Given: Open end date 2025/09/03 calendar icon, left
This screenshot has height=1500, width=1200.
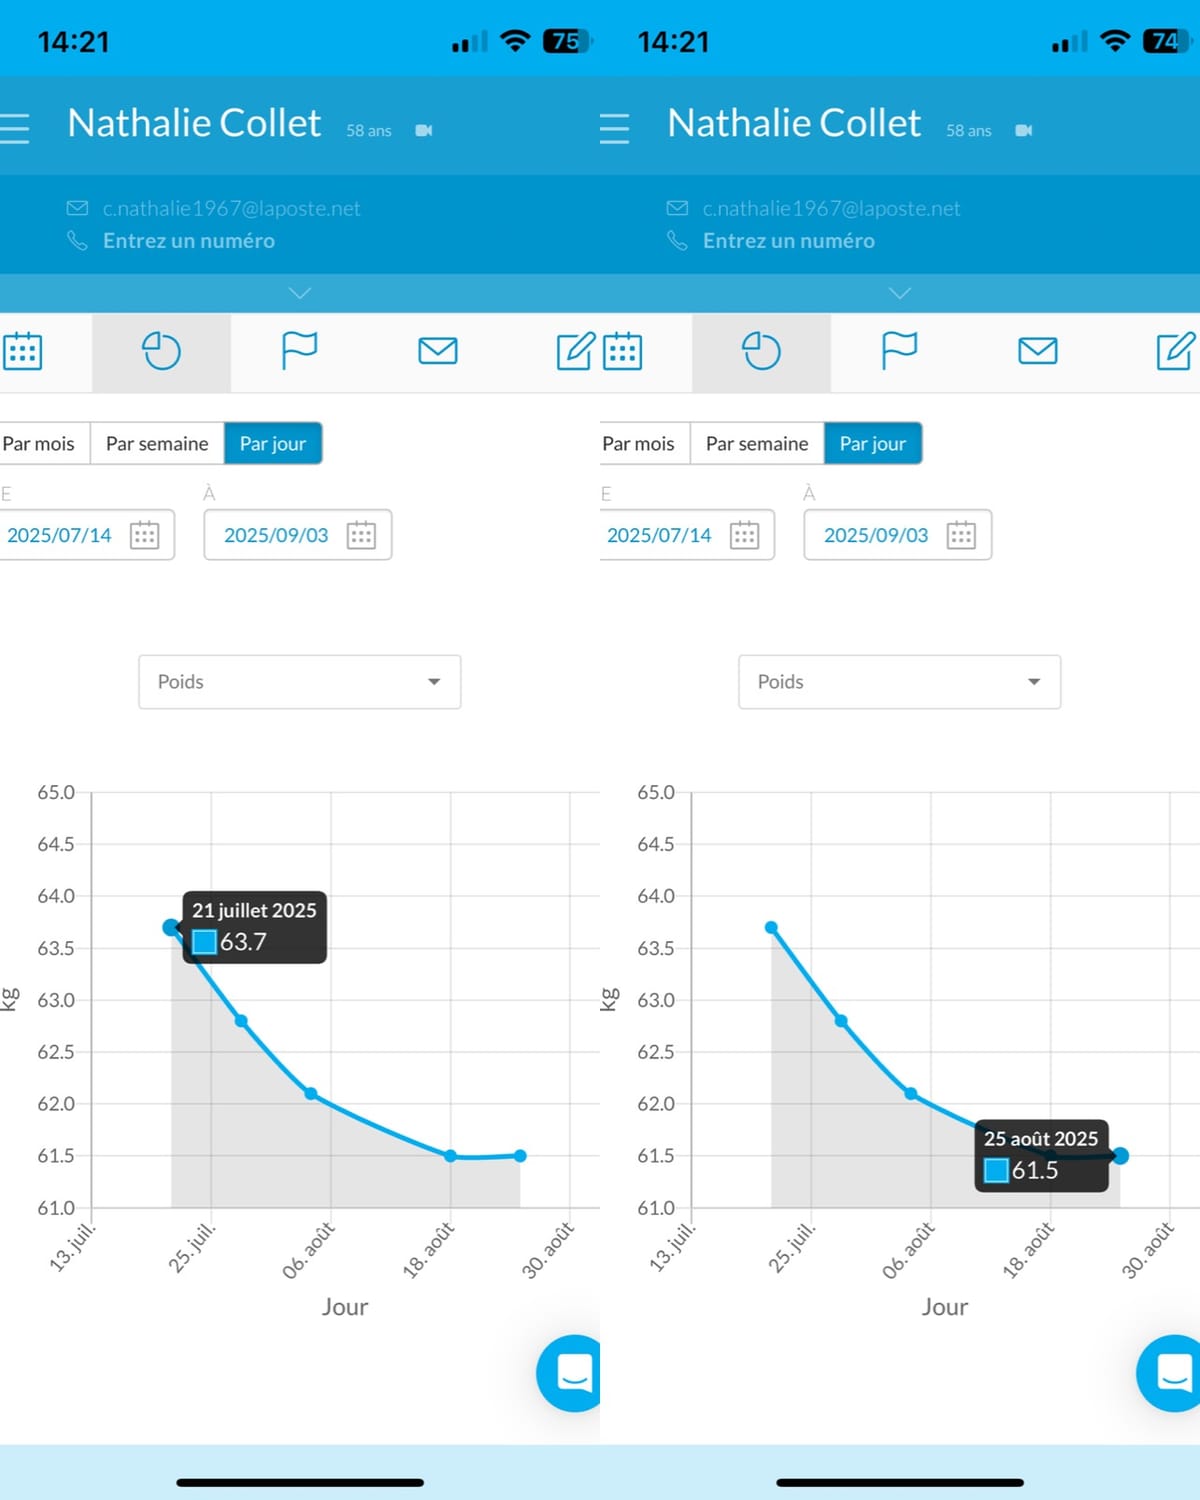Looking at the screenshot, I should 361,535.
